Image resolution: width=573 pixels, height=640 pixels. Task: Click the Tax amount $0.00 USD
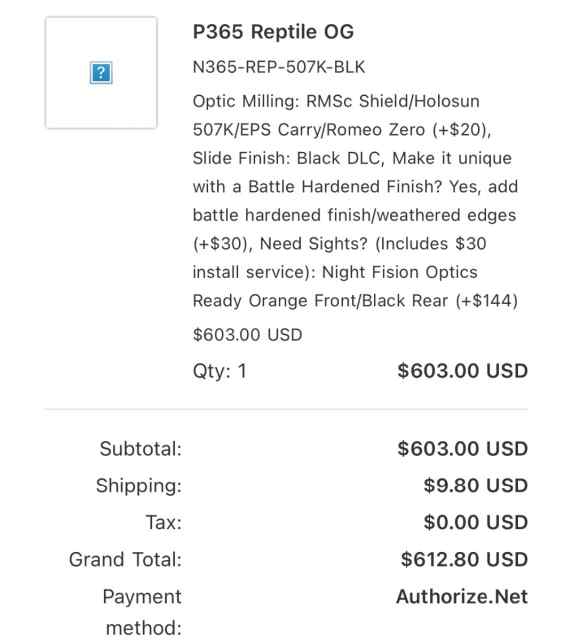coord(475,522)
